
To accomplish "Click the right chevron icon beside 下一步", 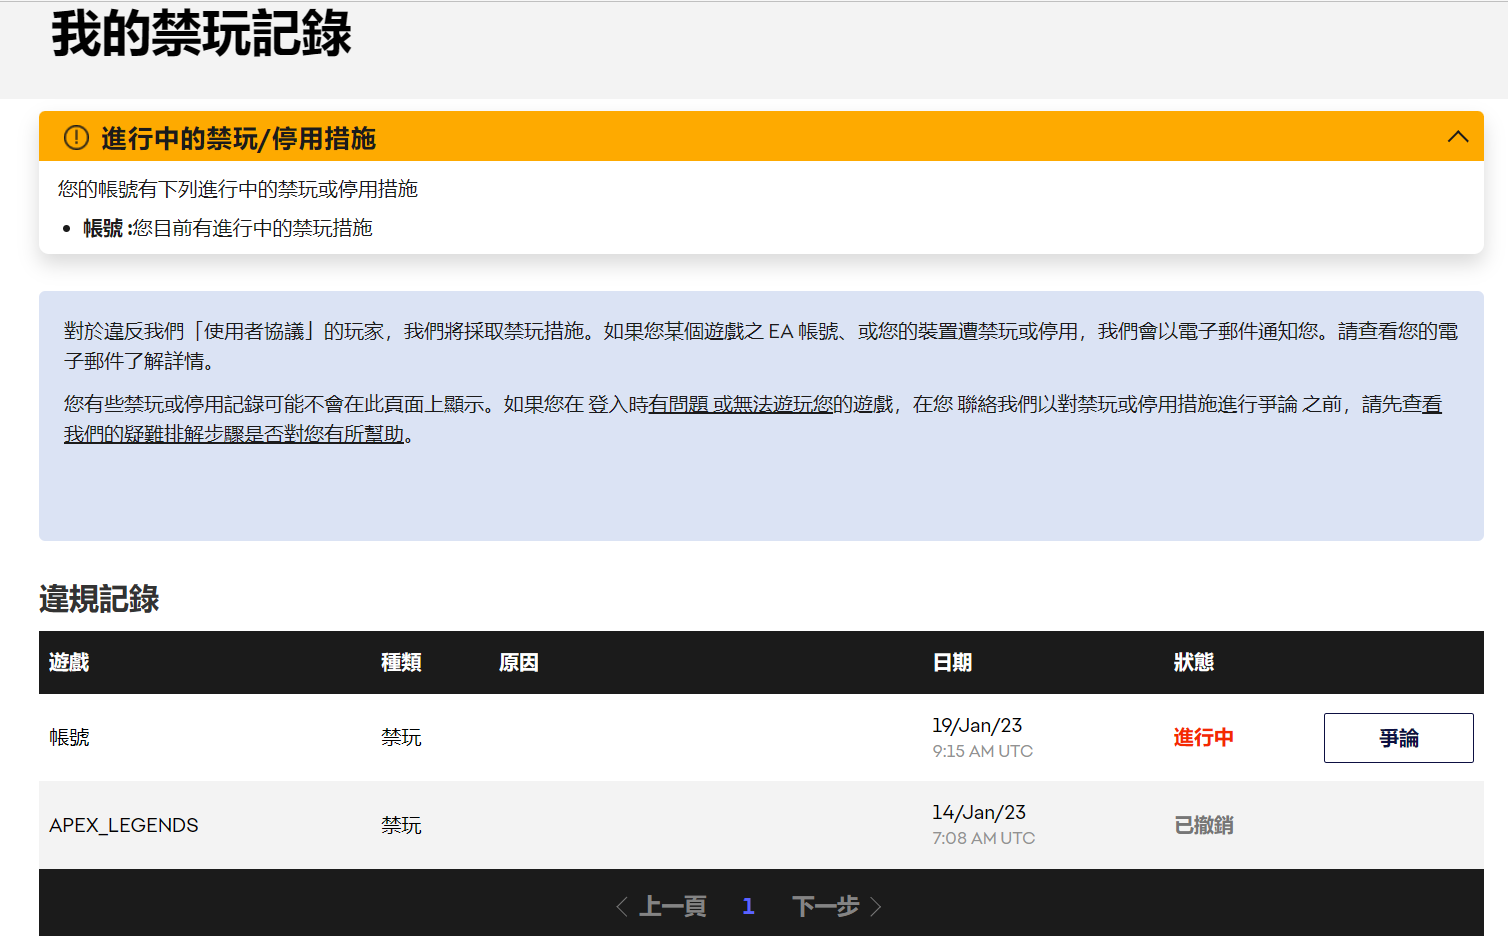I will click(x=876, y=907).
